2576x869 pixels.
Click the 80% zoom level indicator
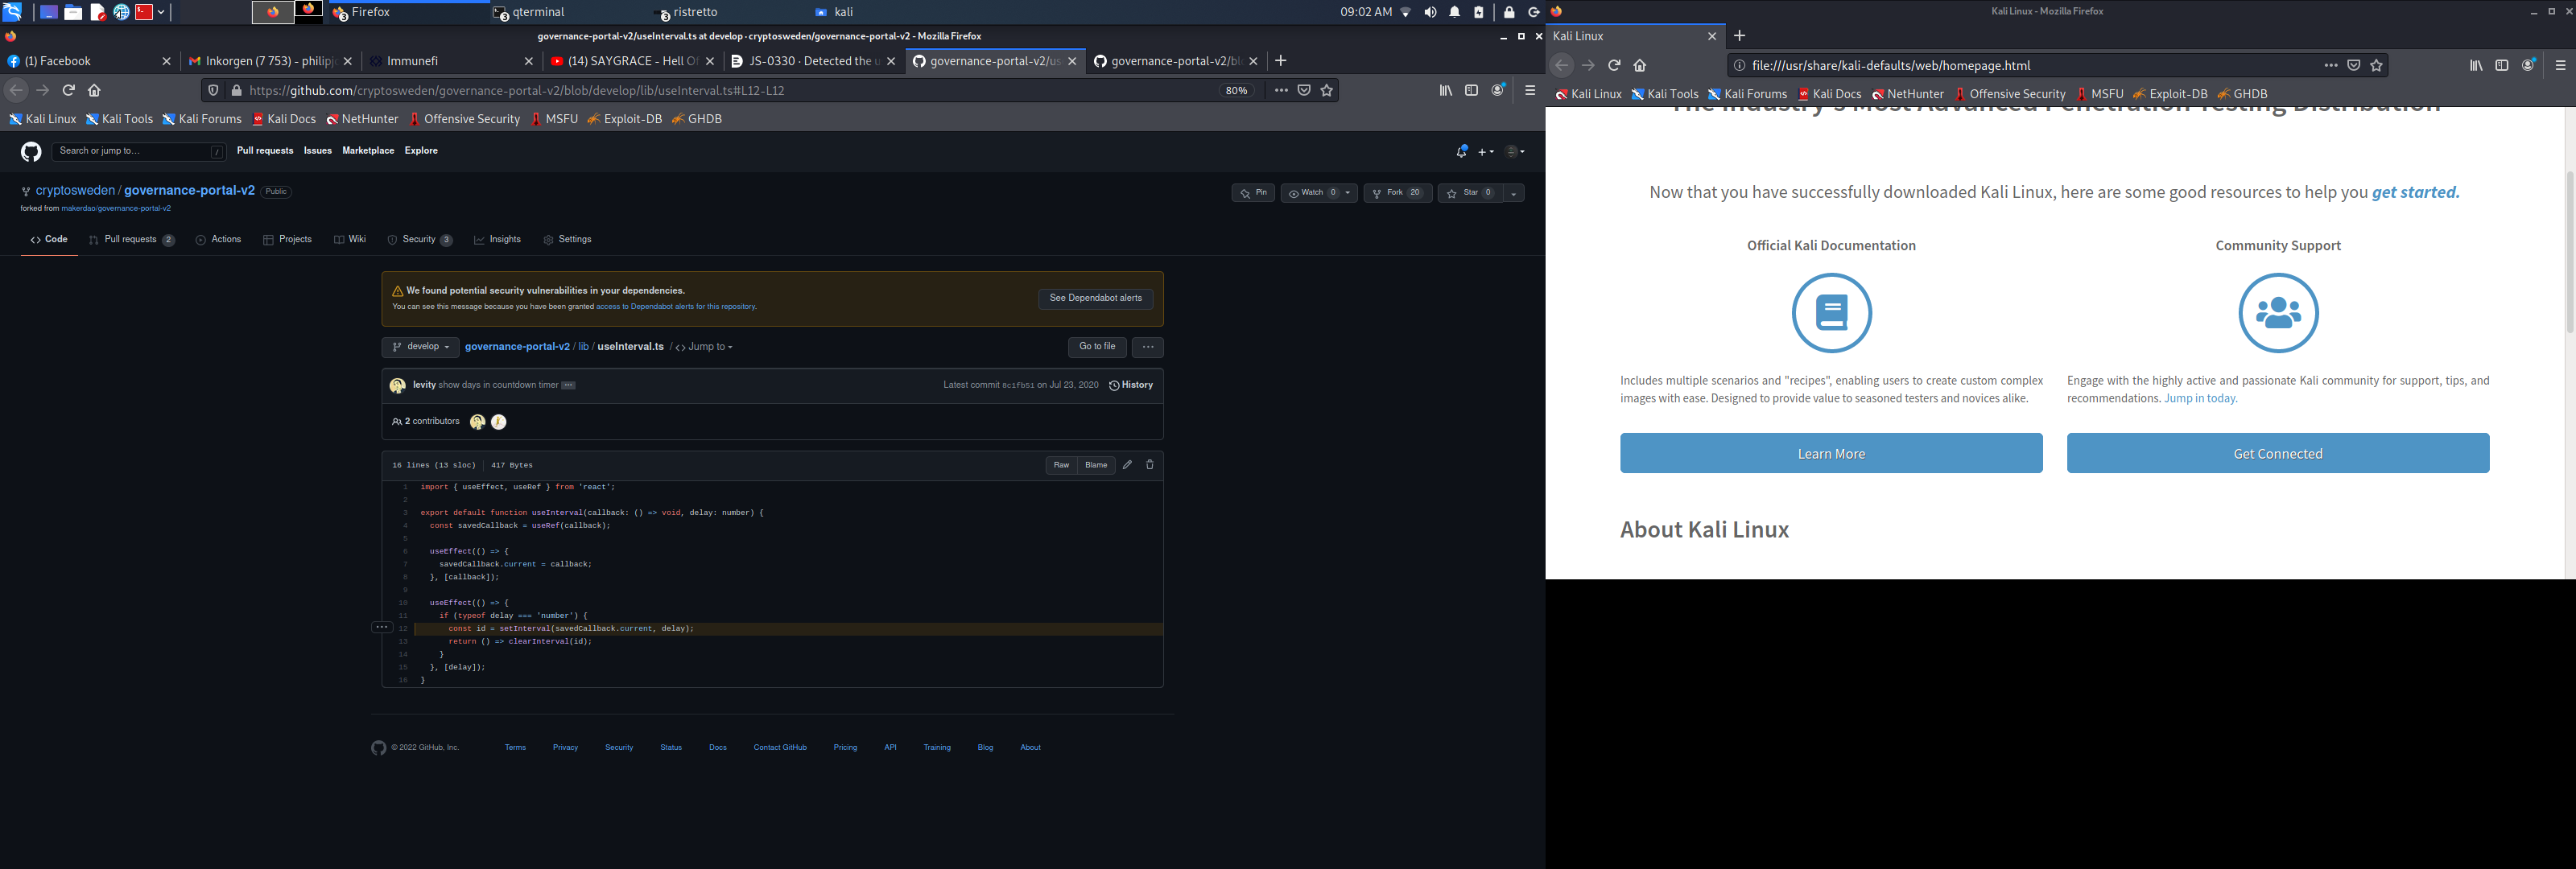pos(1237,90)
